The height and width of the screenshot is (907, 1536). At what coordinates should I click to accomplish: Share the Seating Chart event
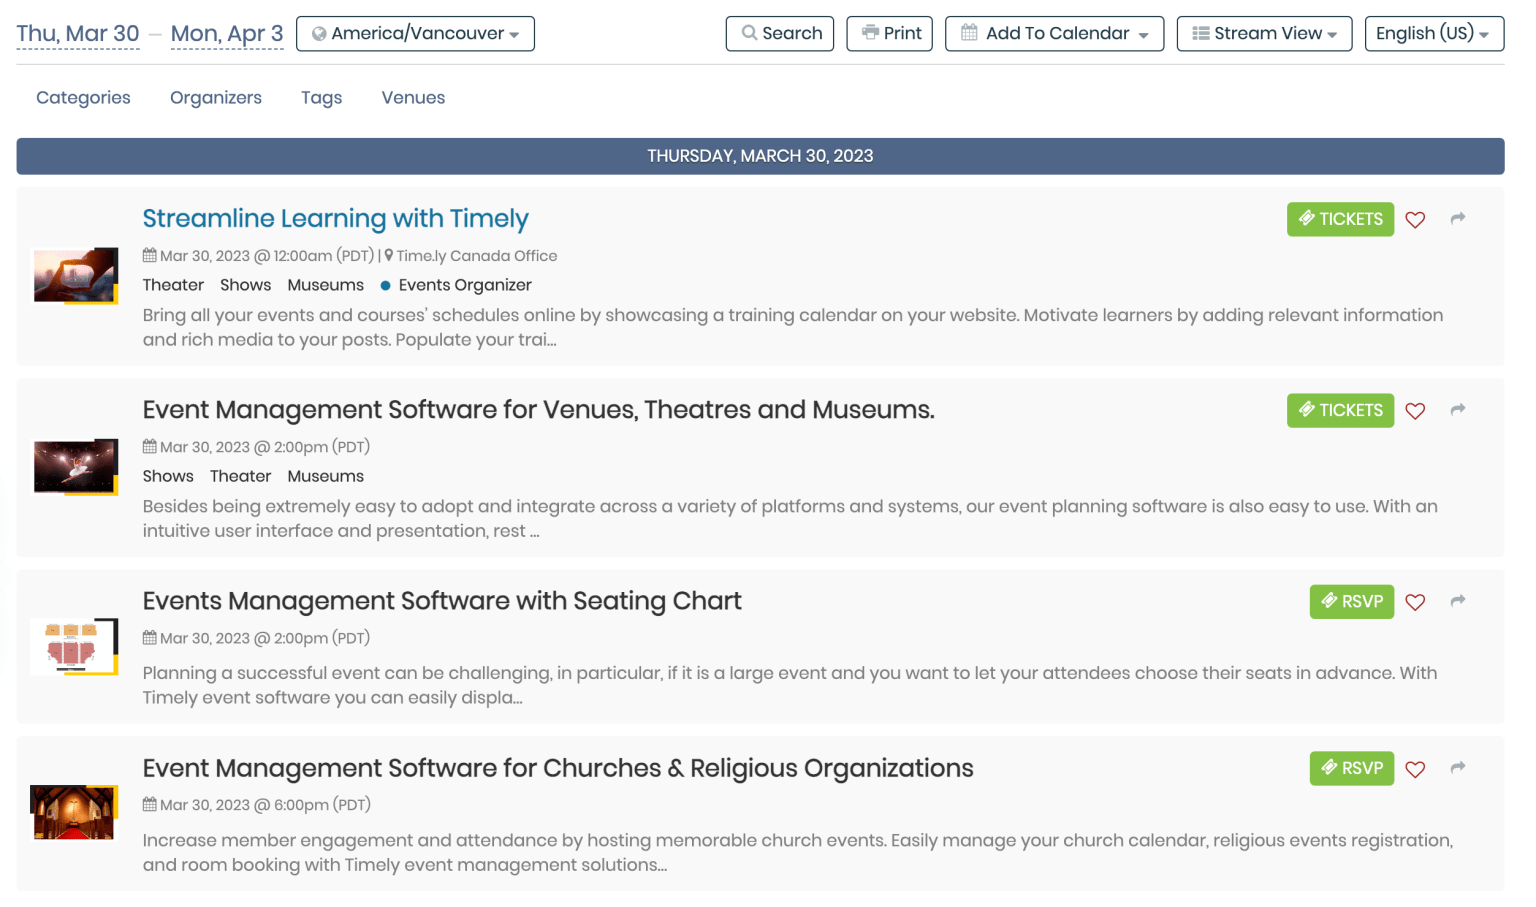point(1458,601)
